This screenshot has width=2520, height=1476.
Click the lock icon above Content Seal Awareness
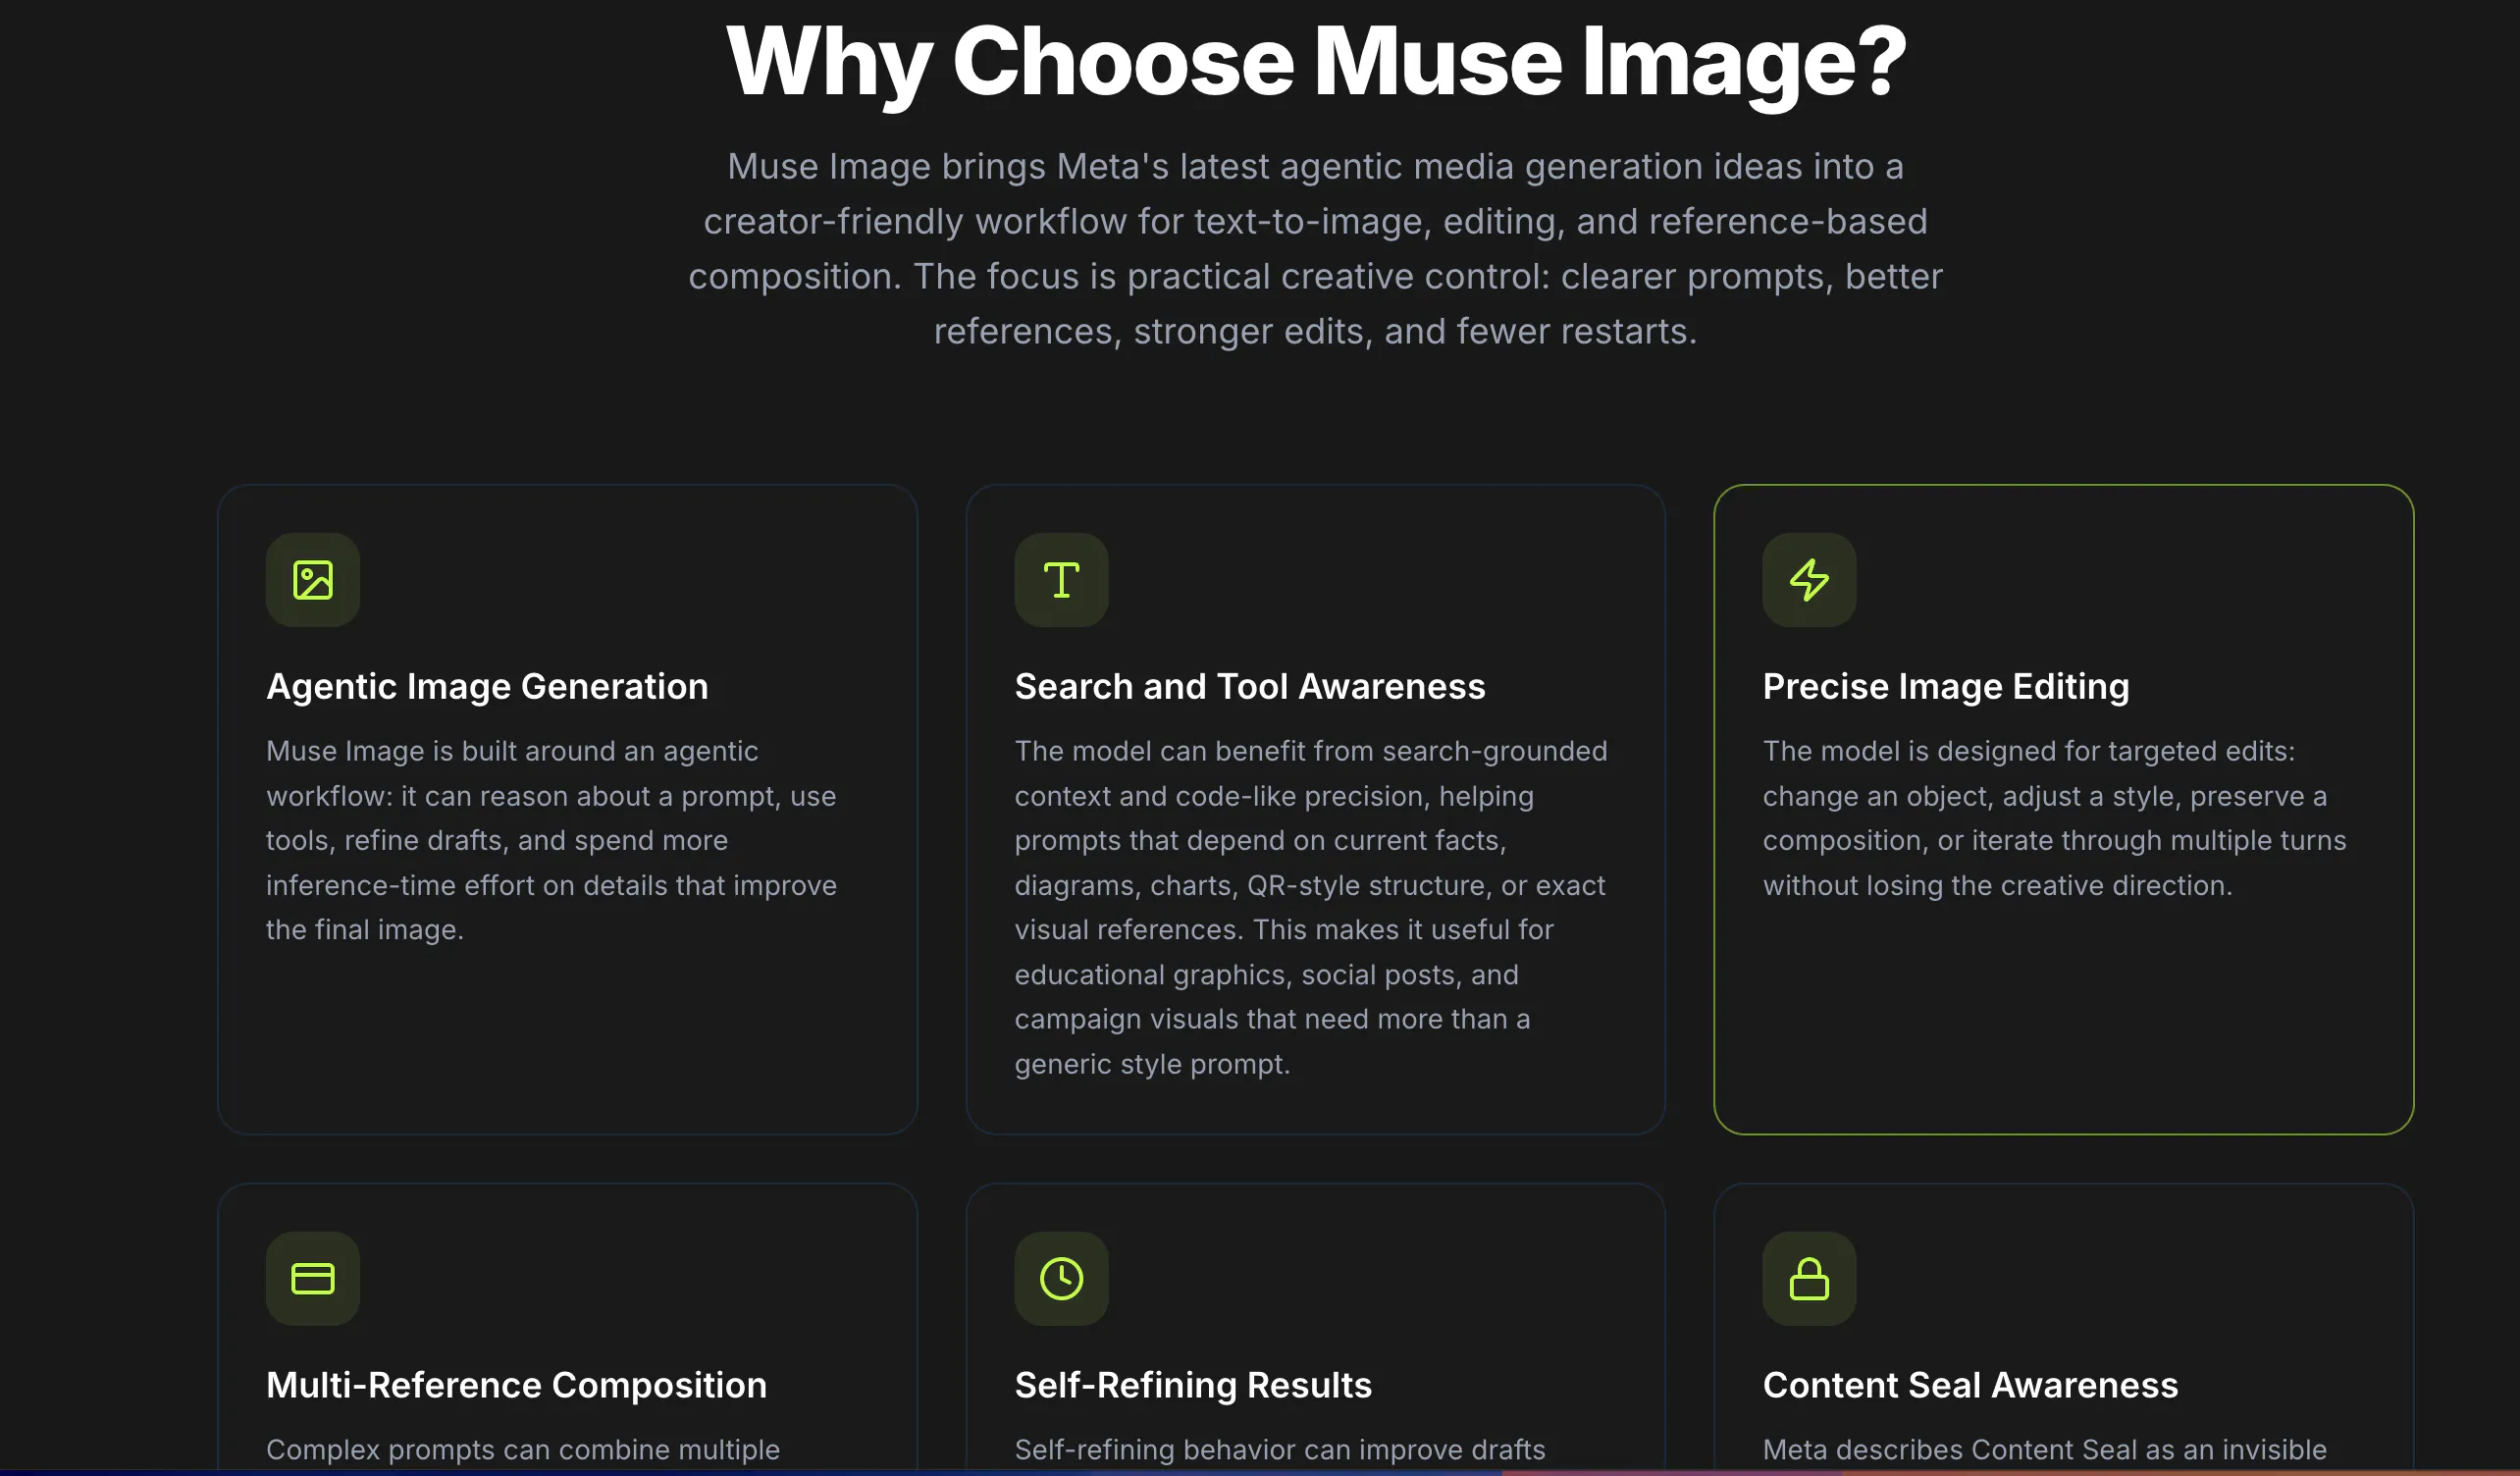(1809, 1278)
